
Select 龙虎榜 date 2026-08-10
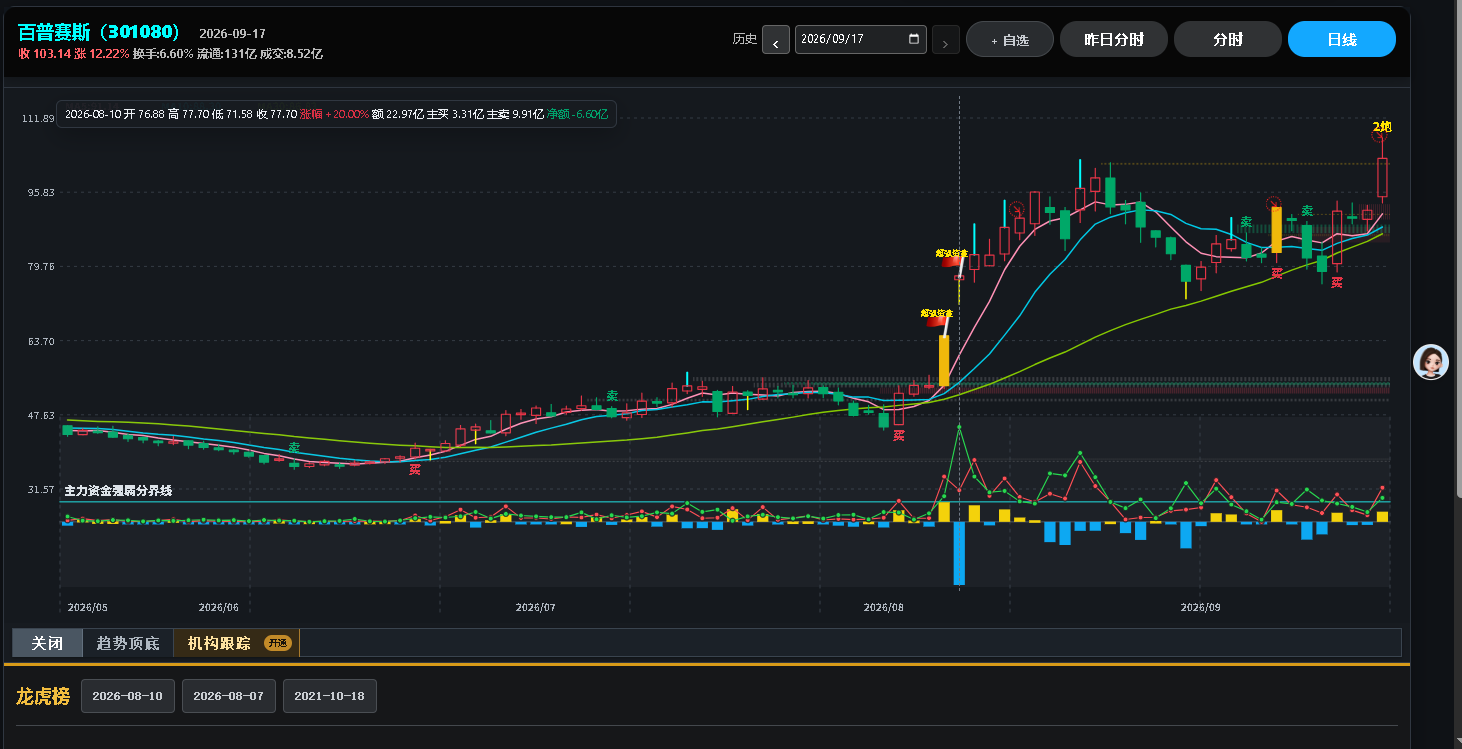tap(128, 696)
